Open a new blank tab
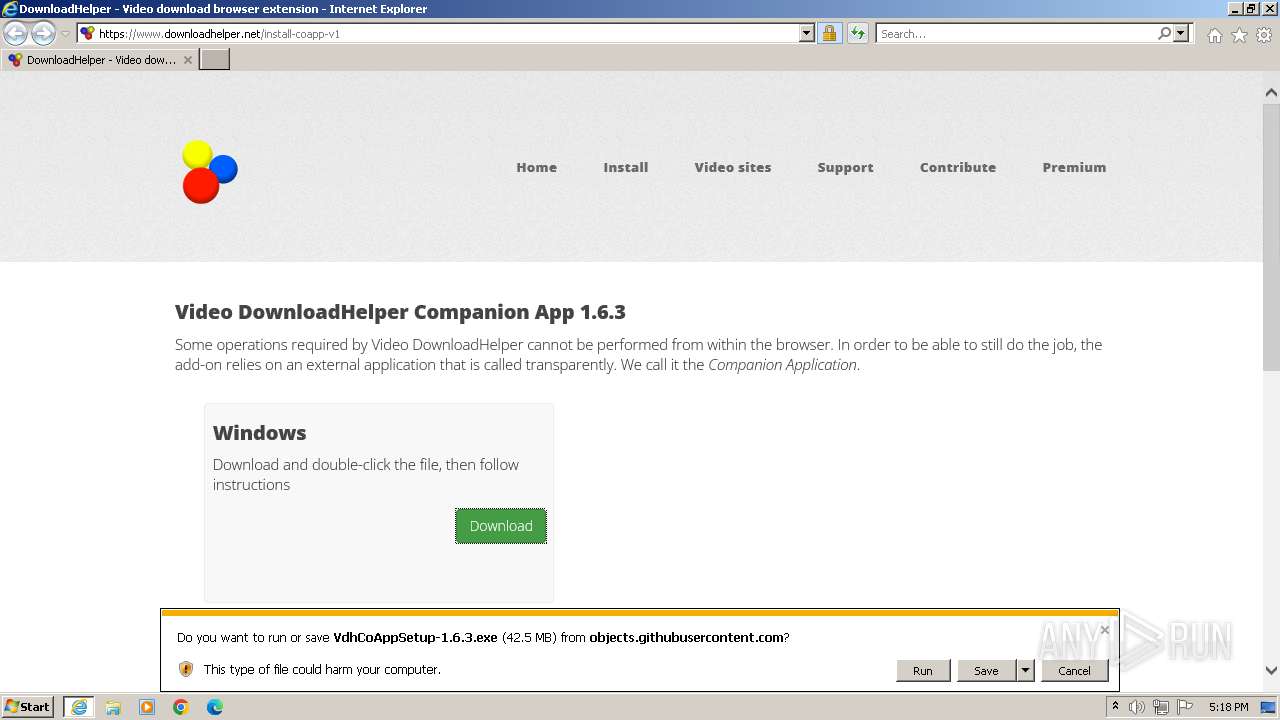The height and width of the screenshot is (720, 1280). point(215,59)
